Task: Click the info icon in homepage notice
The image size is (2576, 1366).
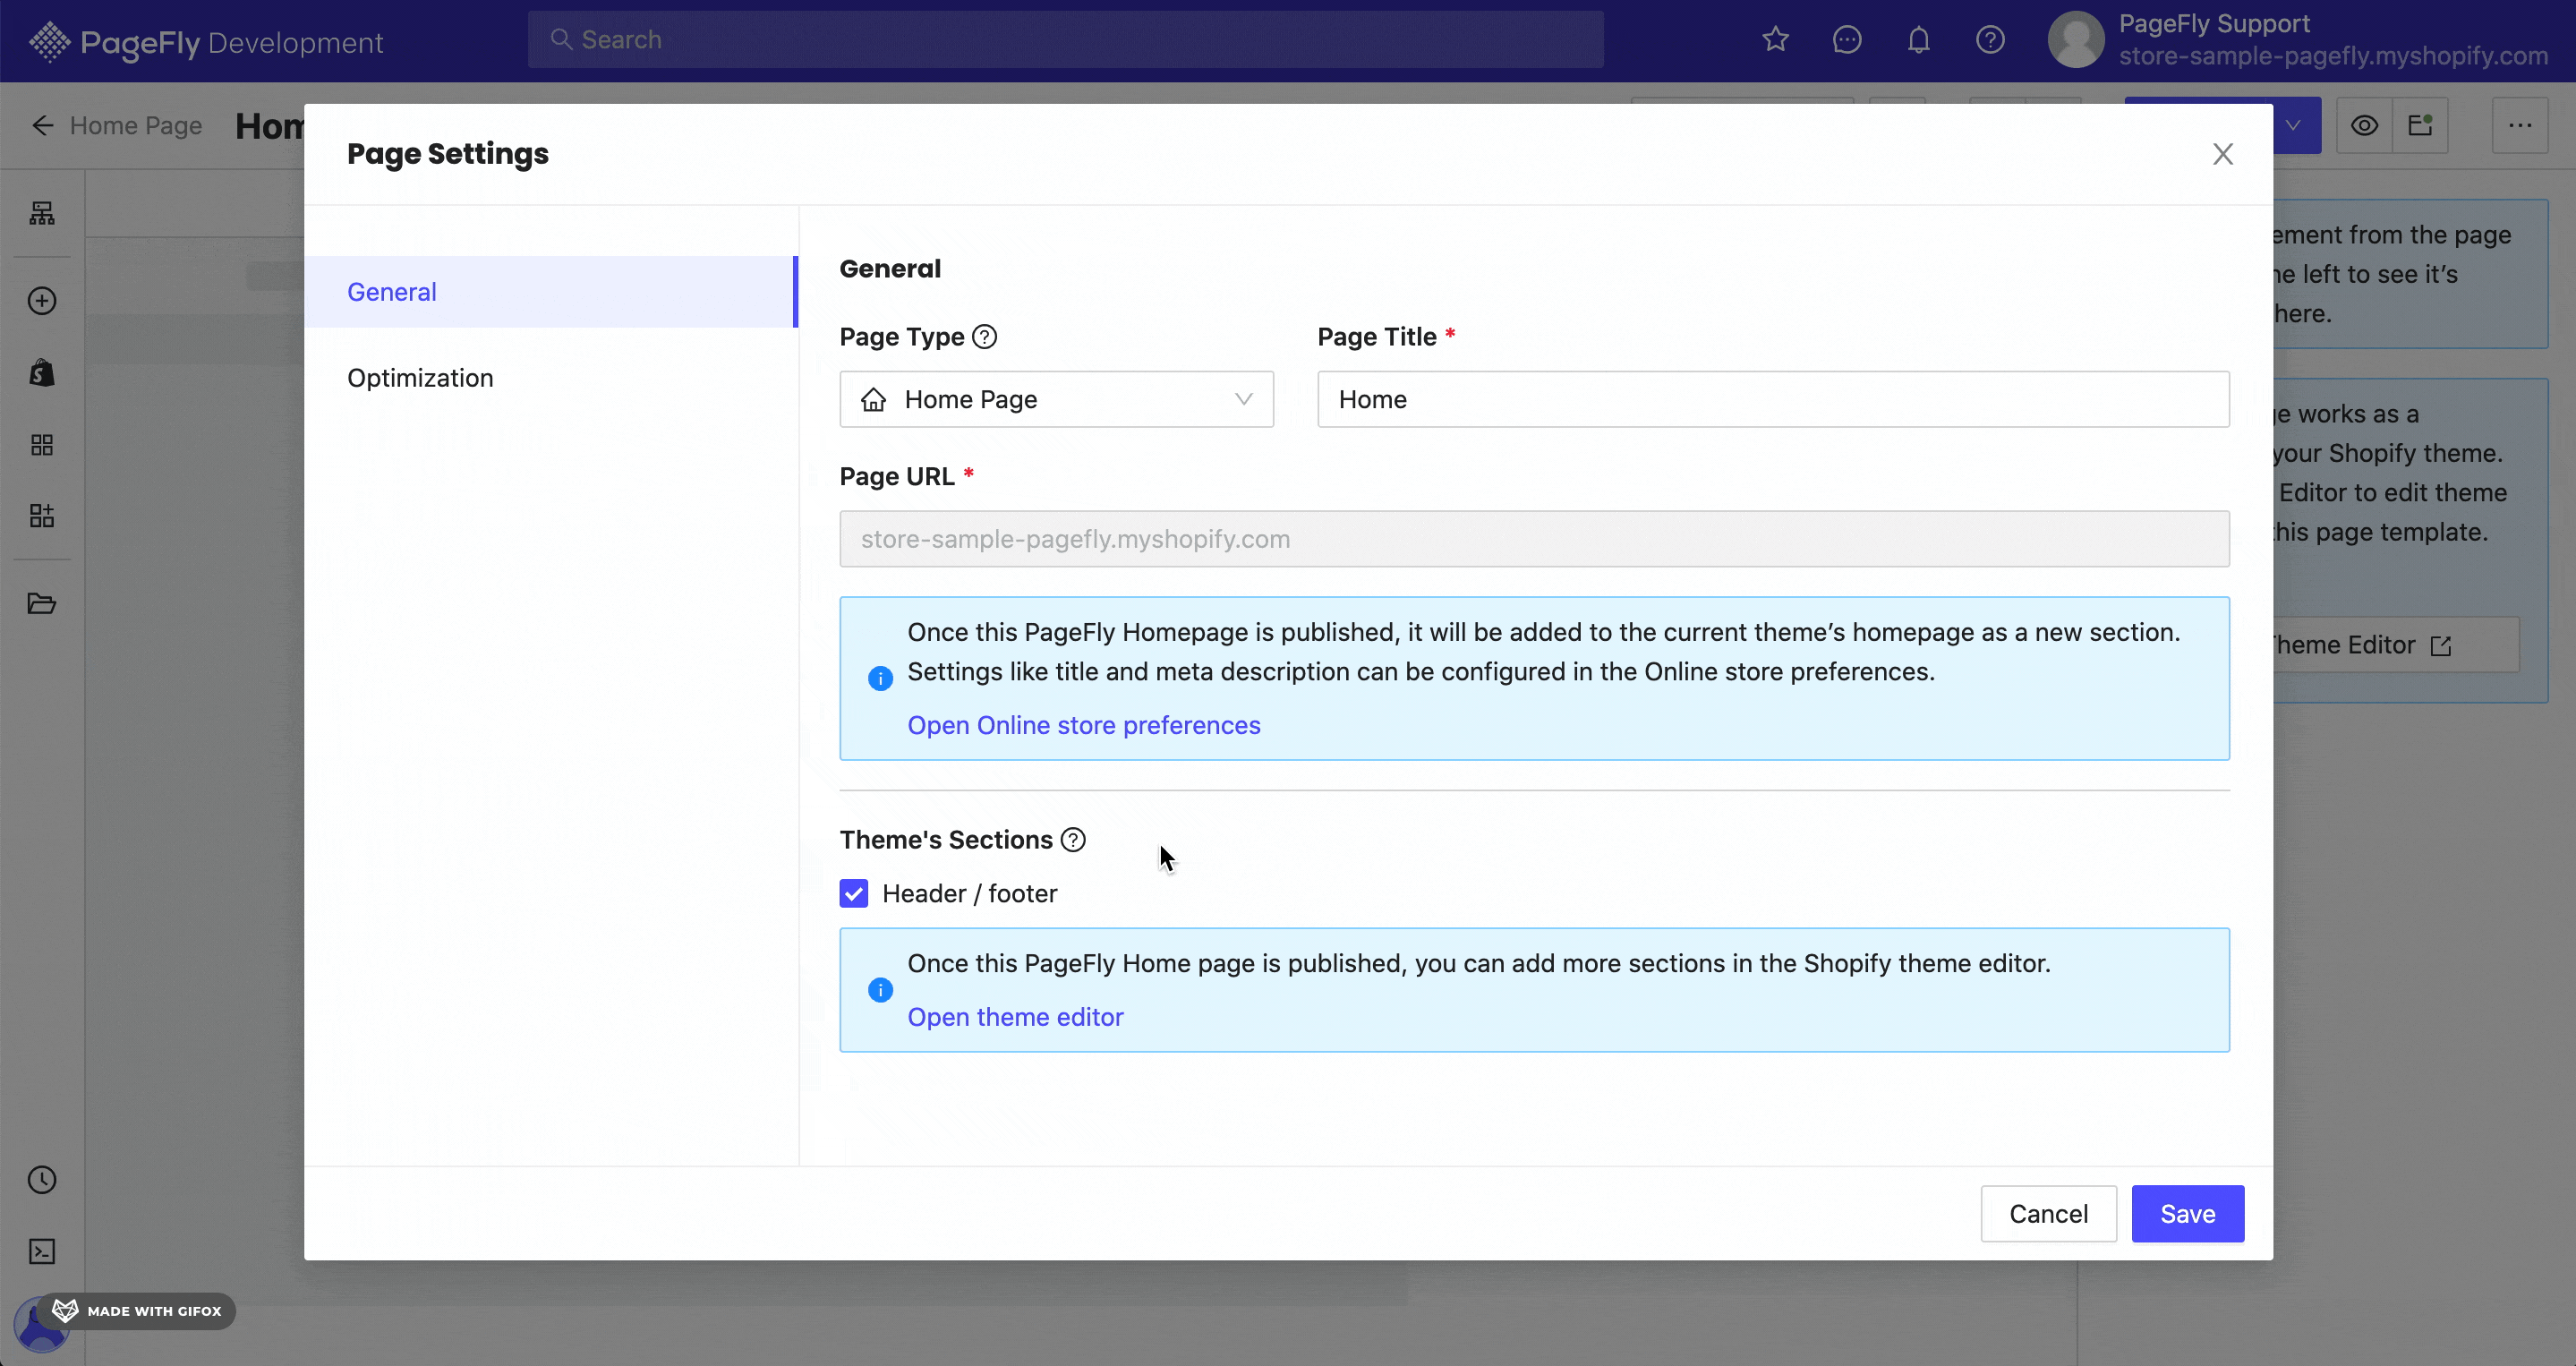Action: pyautogui.click(x=880, y=679)
